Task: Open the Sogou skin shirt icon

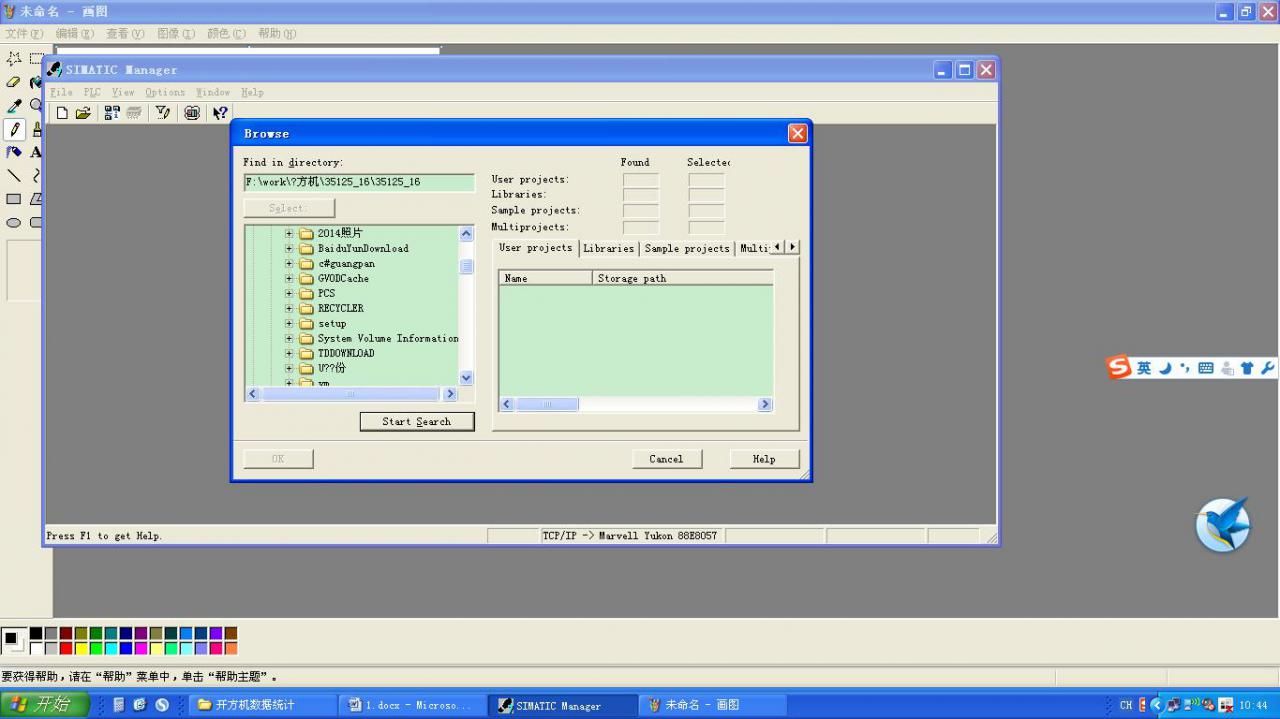Action: 1247,368
